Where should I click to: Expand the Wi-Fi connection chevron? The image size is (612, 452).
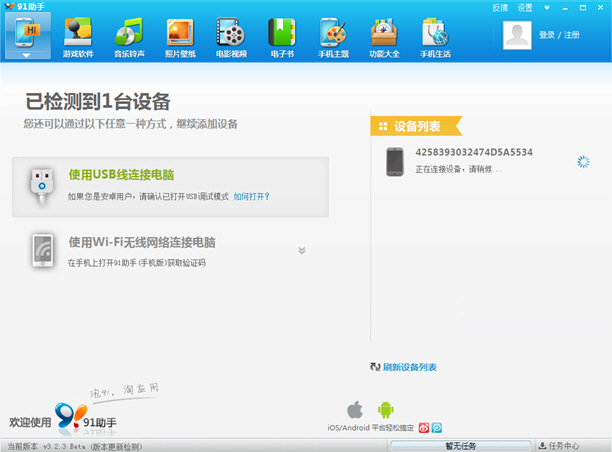pyautogui.click(x=302, y=250)
